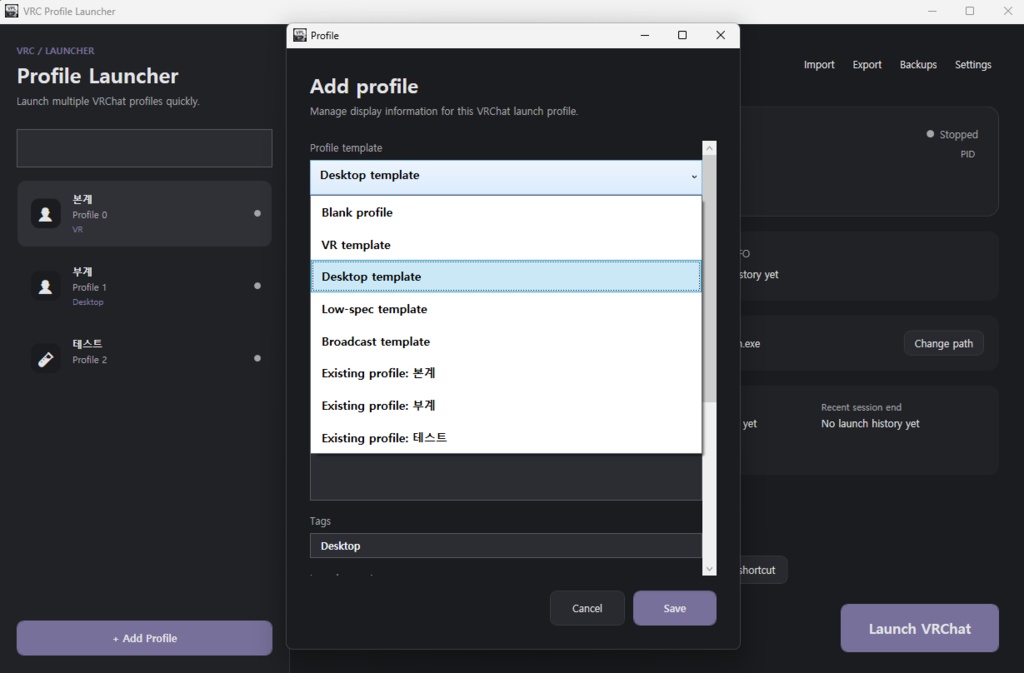
Task: Select the 본계 Profile 0 card
Action: (144, 213)
